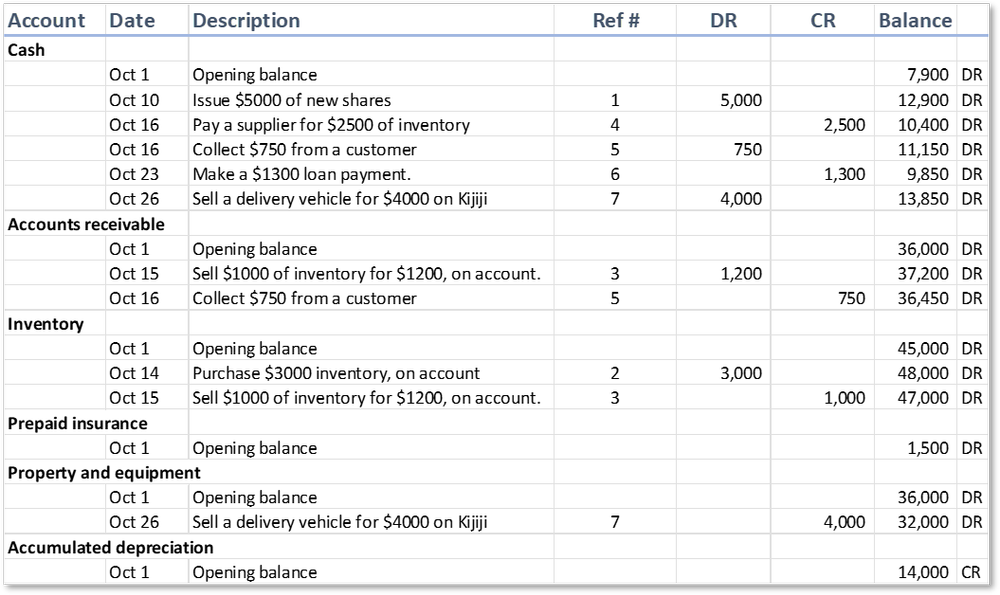
Task: Click the 48,000 balance cell
Action: 923,373
